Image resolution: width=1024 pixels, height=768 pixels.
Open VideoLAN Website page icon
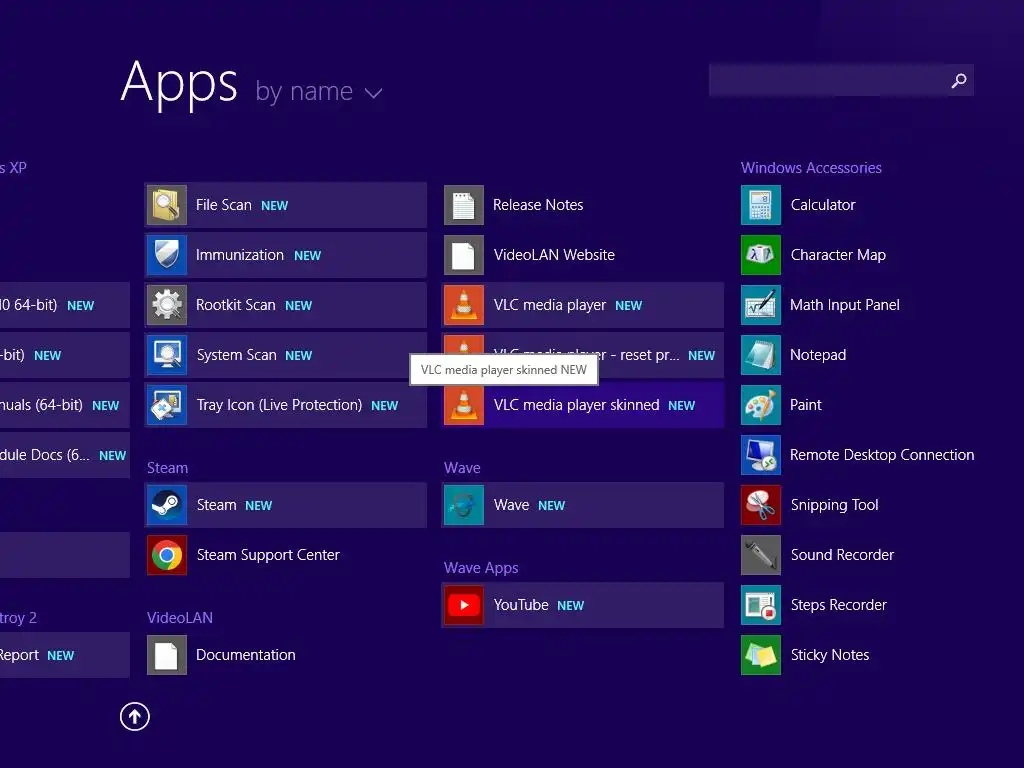[464, 255]
